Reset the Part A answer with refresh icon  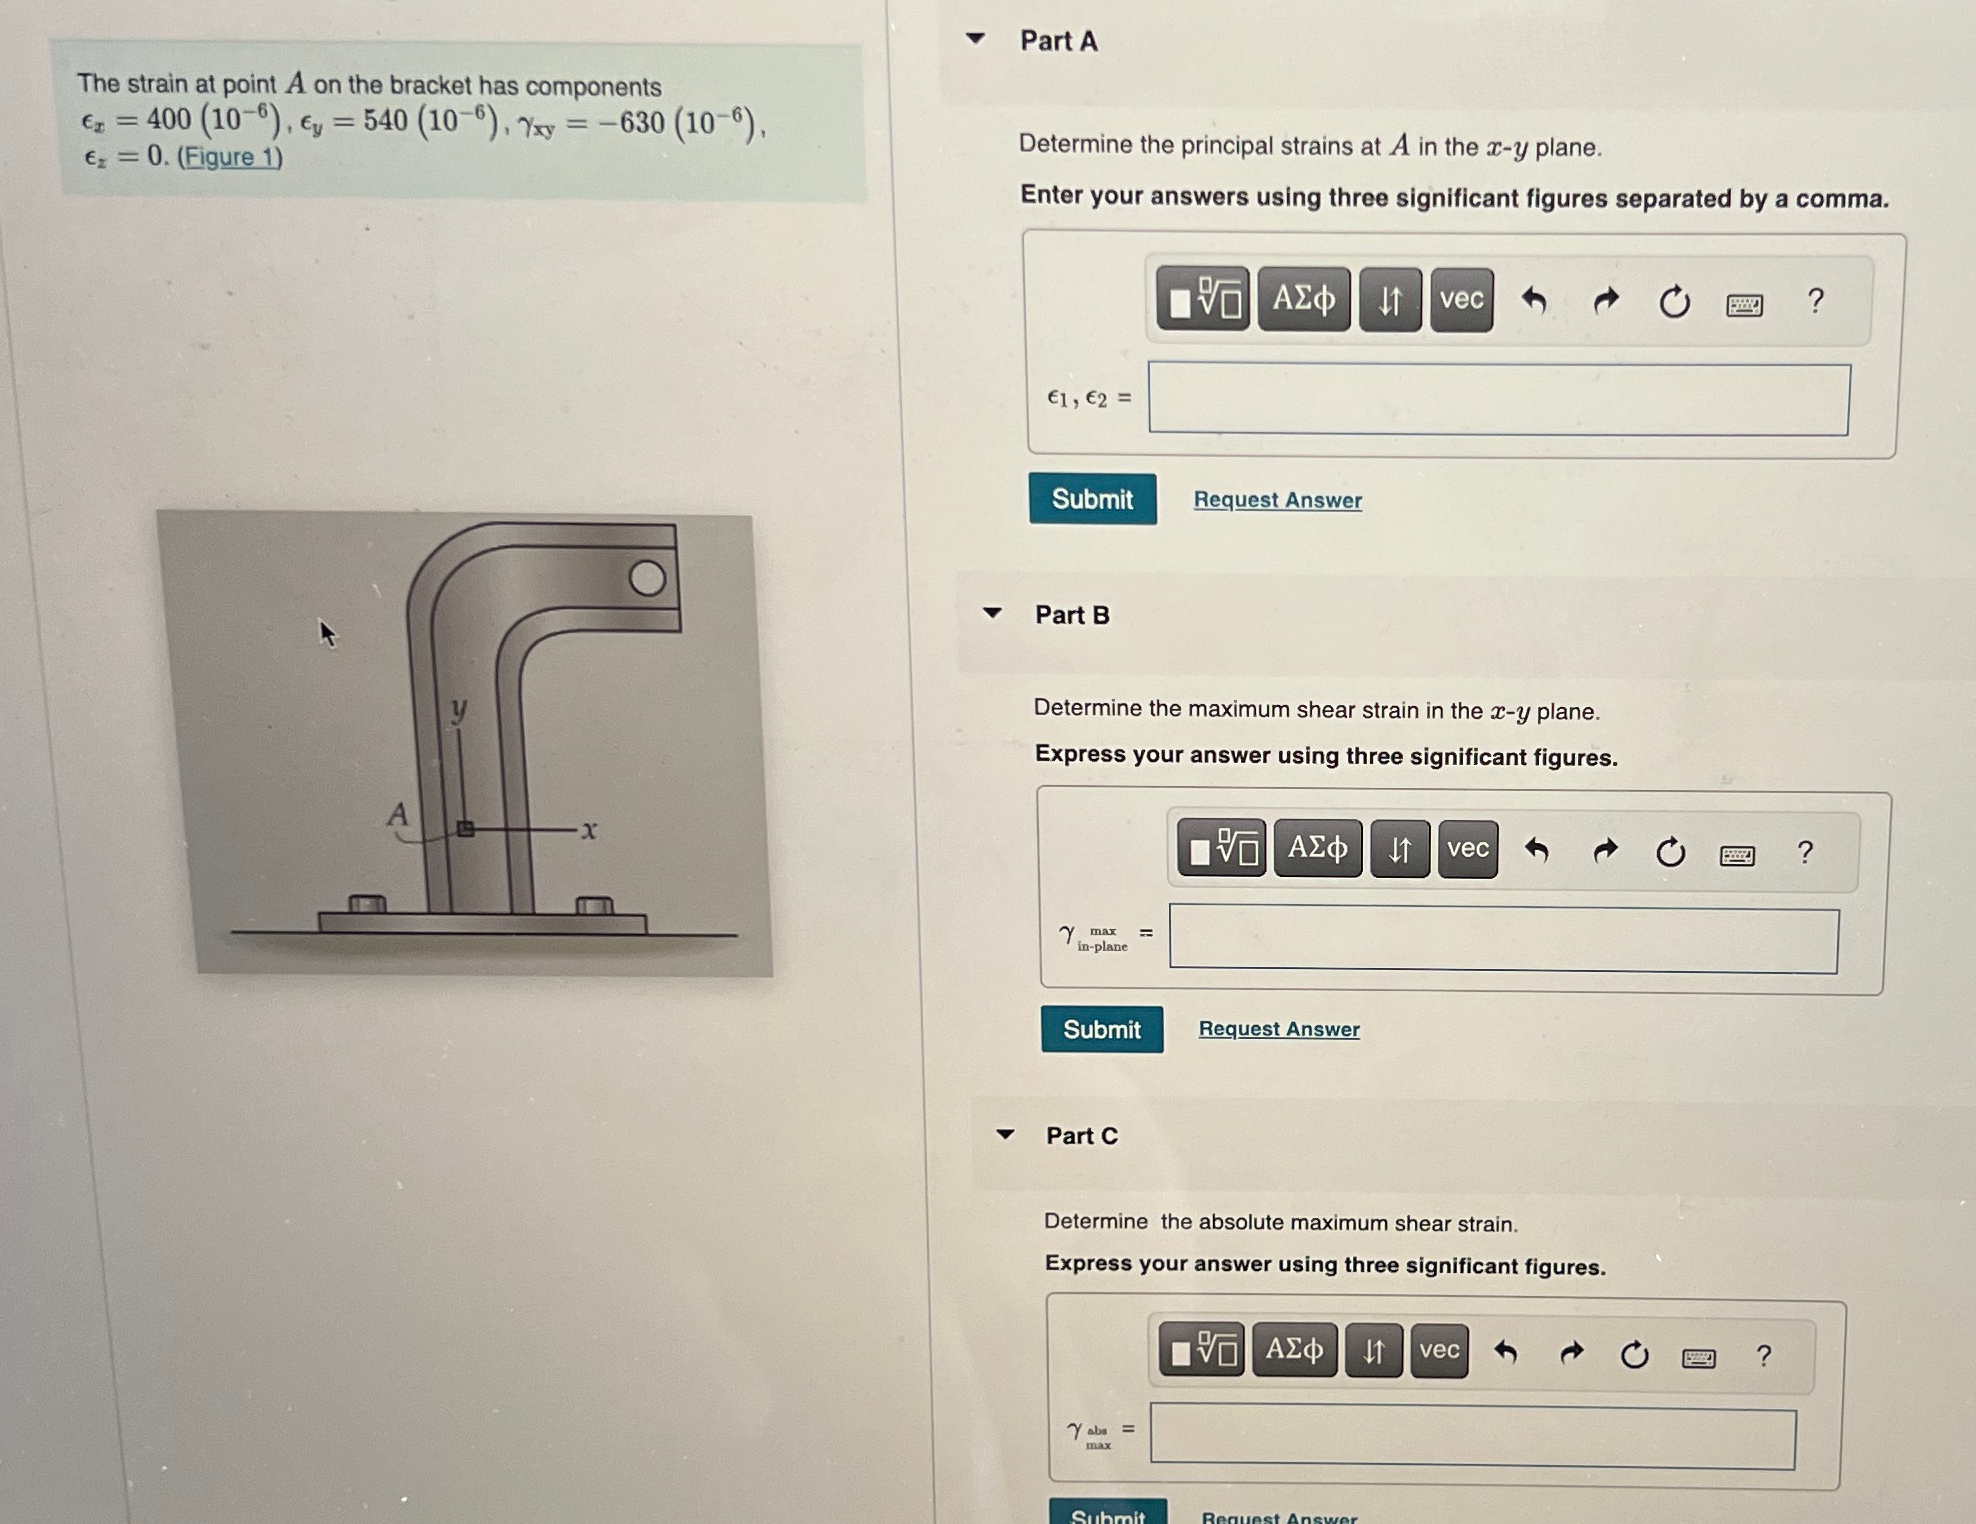(x=1674, y=301)
